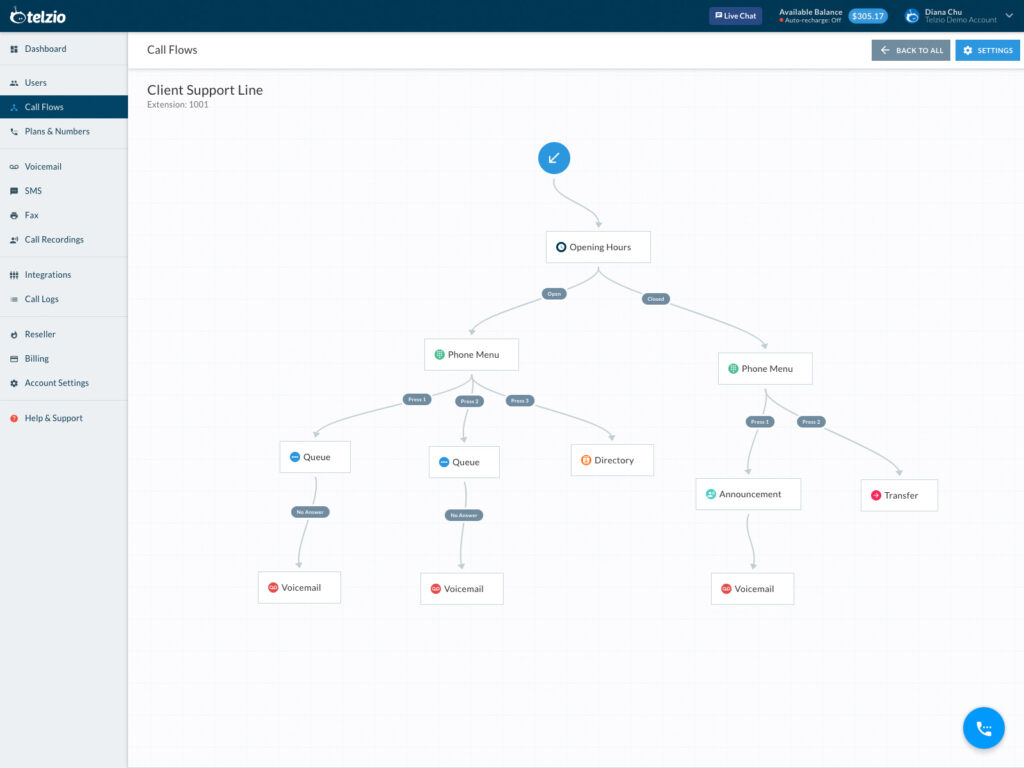Select the Voicemail node under Press 2 Queue
This screenshot has width=1024, height=768.
click(x=462, y=589)
